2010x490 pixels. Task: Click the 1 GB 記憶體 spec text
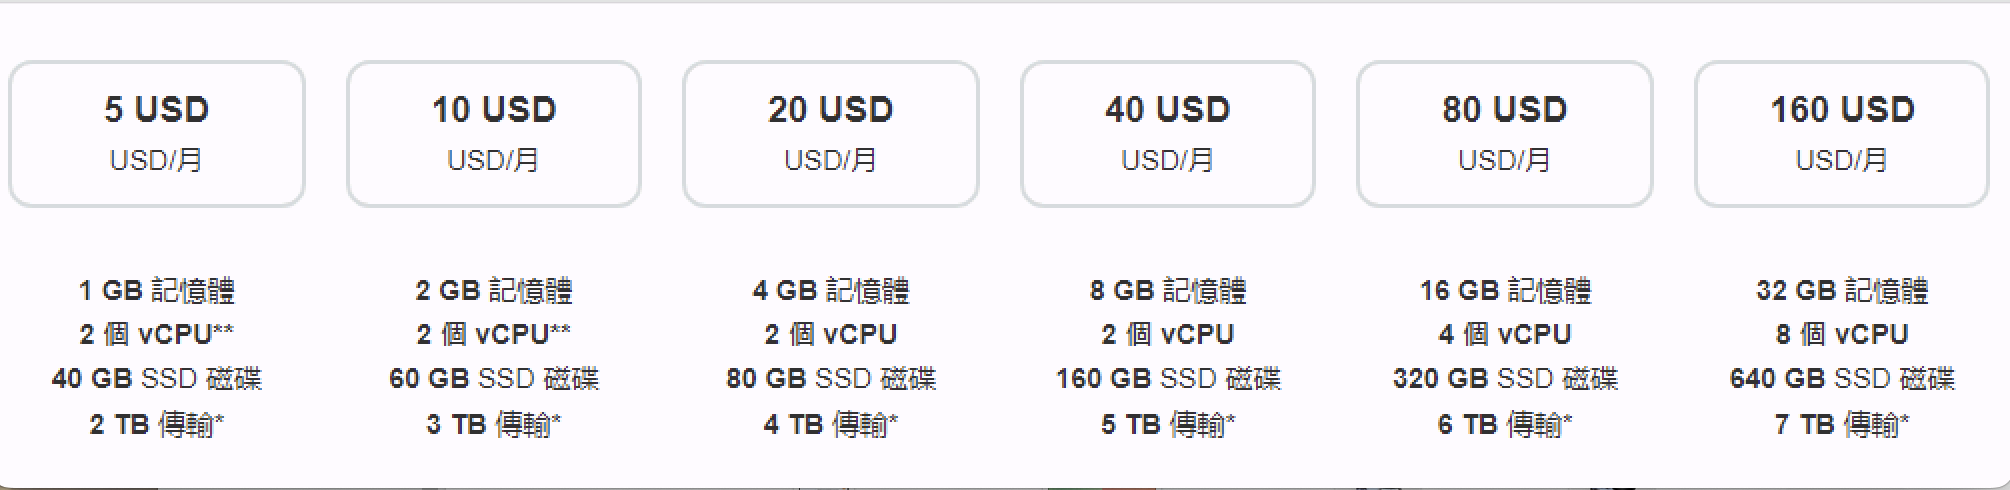point(157,291)
